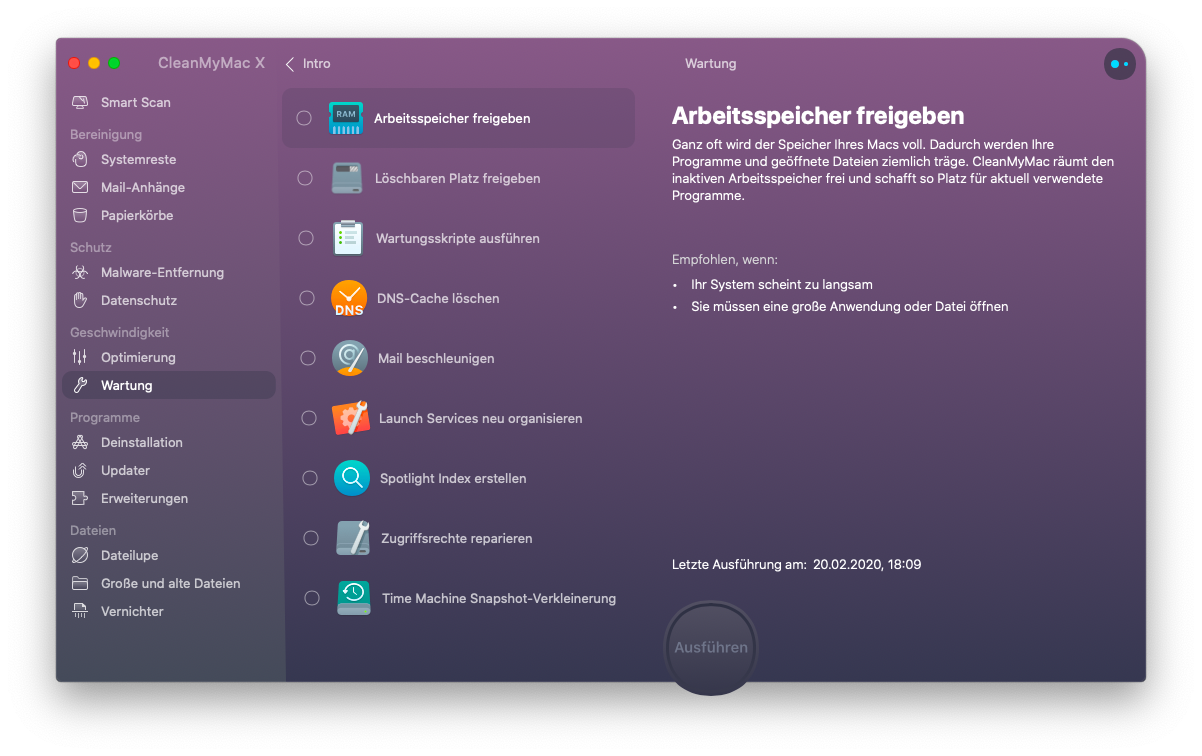Click the Mail beschleunigen stamp icon
Screen dimensions: 1202x756
pos(350,358)
